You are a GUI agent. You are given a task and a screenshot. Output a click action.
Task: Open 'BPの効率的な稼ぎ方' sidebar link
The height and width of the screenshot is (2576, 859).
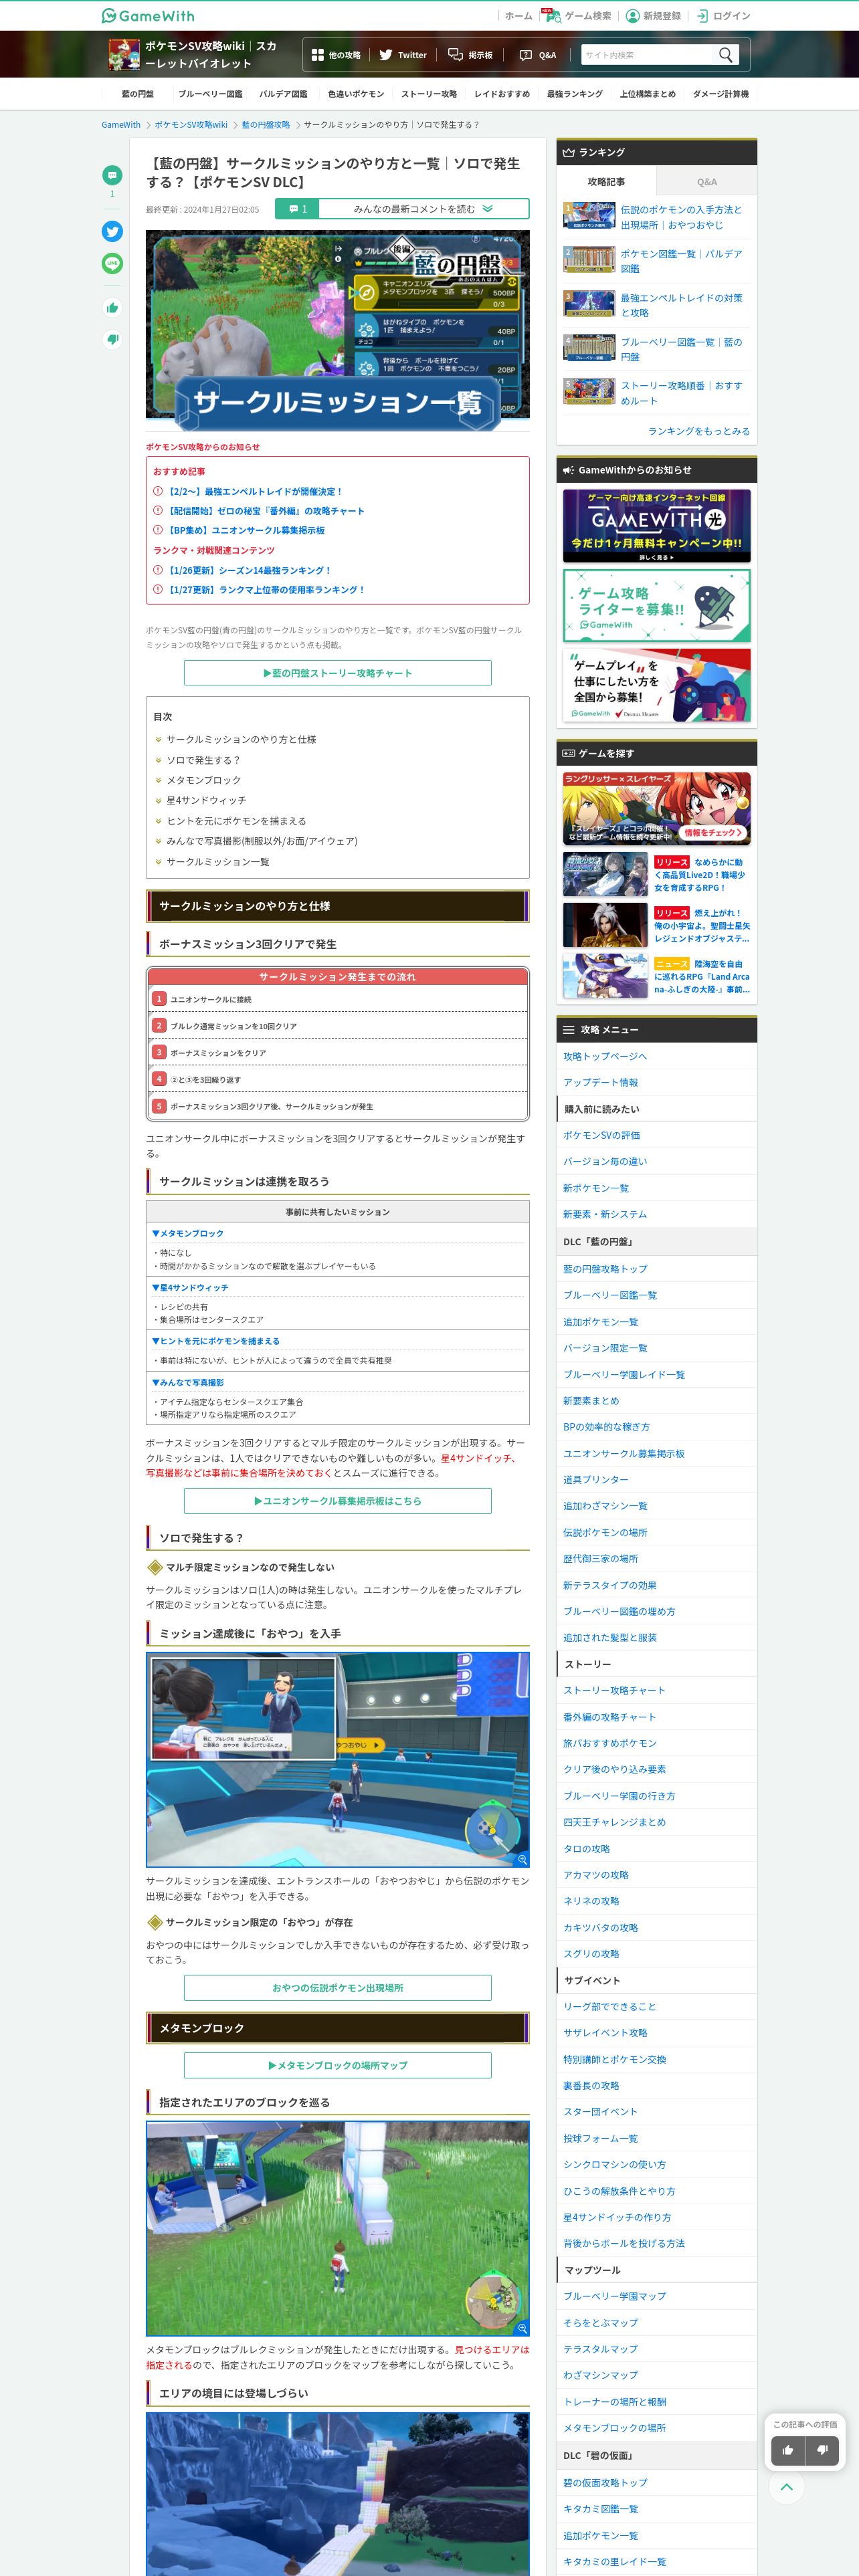(606, 1427)
